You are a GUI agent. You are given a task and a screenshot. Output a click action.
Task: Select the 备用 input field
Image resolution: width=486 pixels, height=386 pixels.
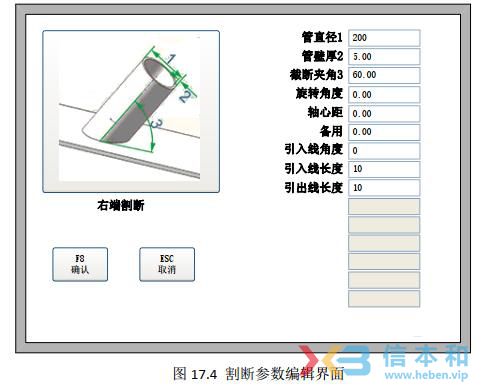(384, 132)
